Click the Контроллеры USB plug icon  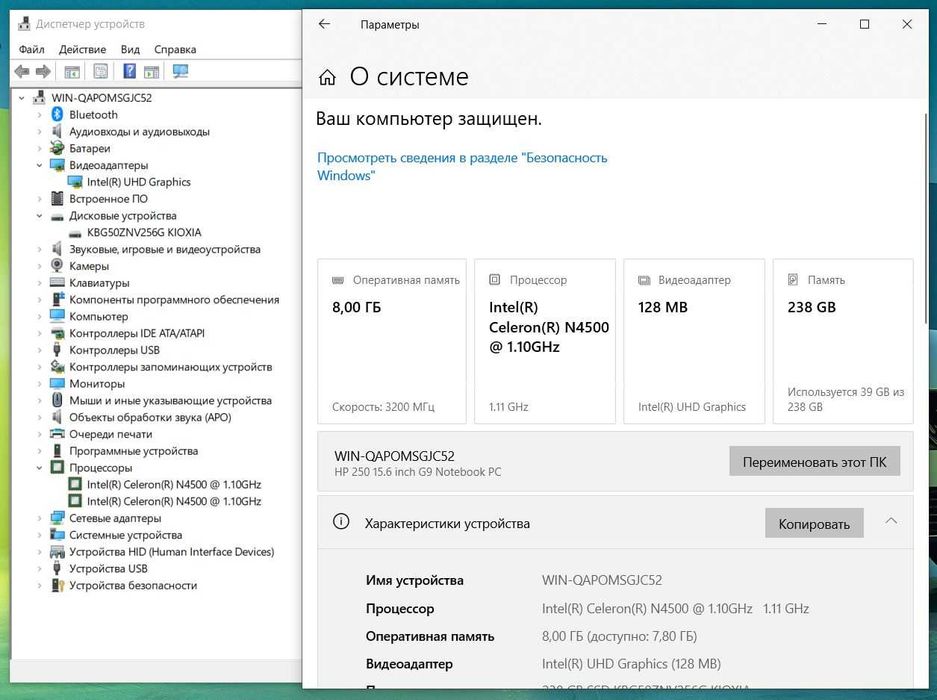coord(57,350)
